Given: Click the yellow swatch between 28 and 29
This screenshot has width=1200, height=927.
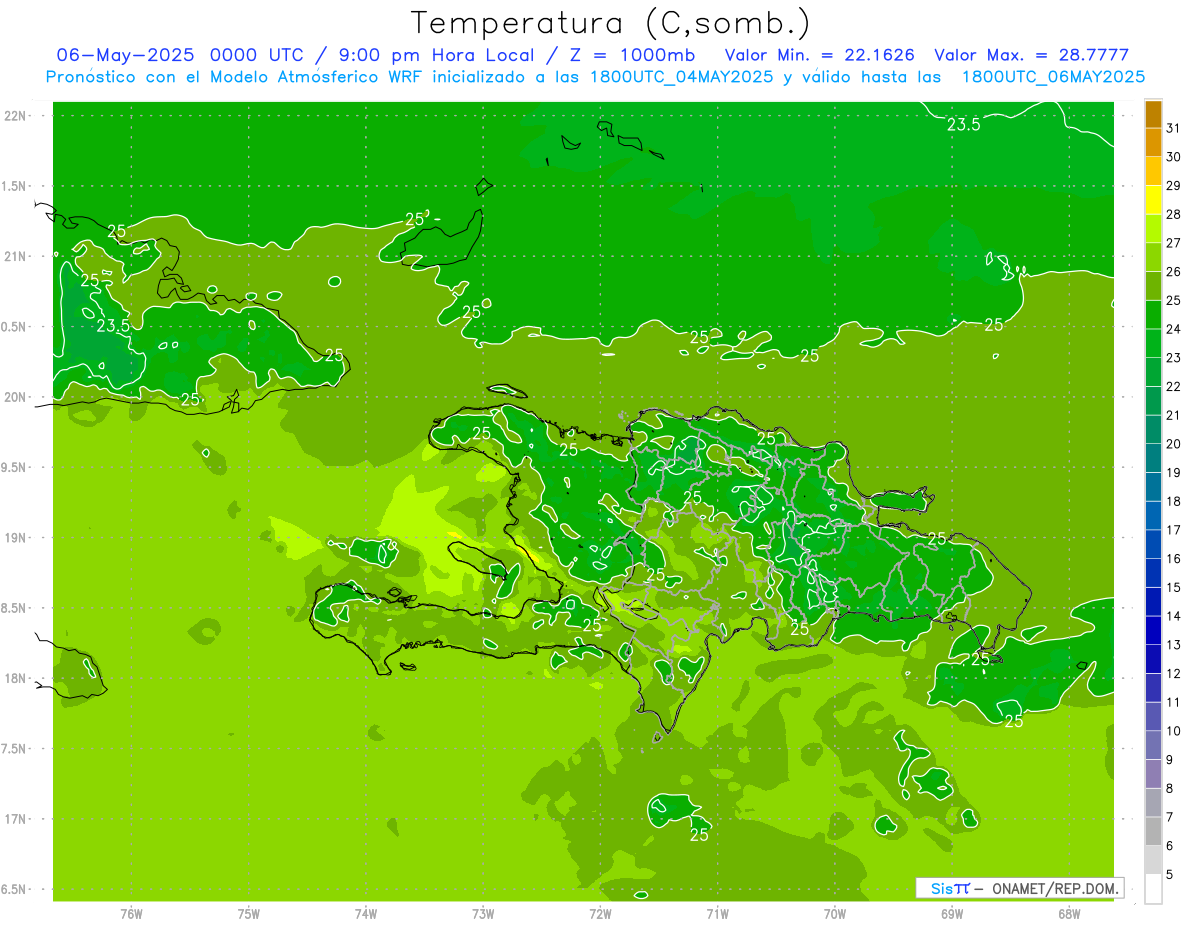Looking at the screenshot, I should [1153, 200].
